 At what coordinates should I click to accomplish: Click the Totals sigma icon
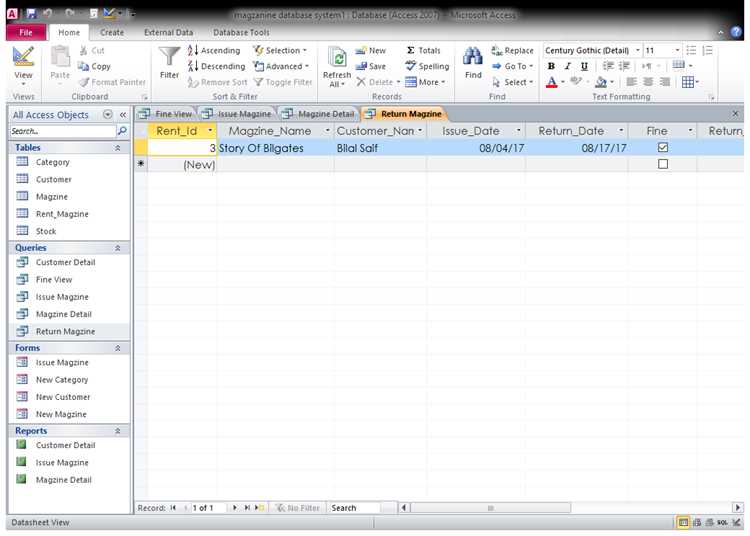point(410,50)
